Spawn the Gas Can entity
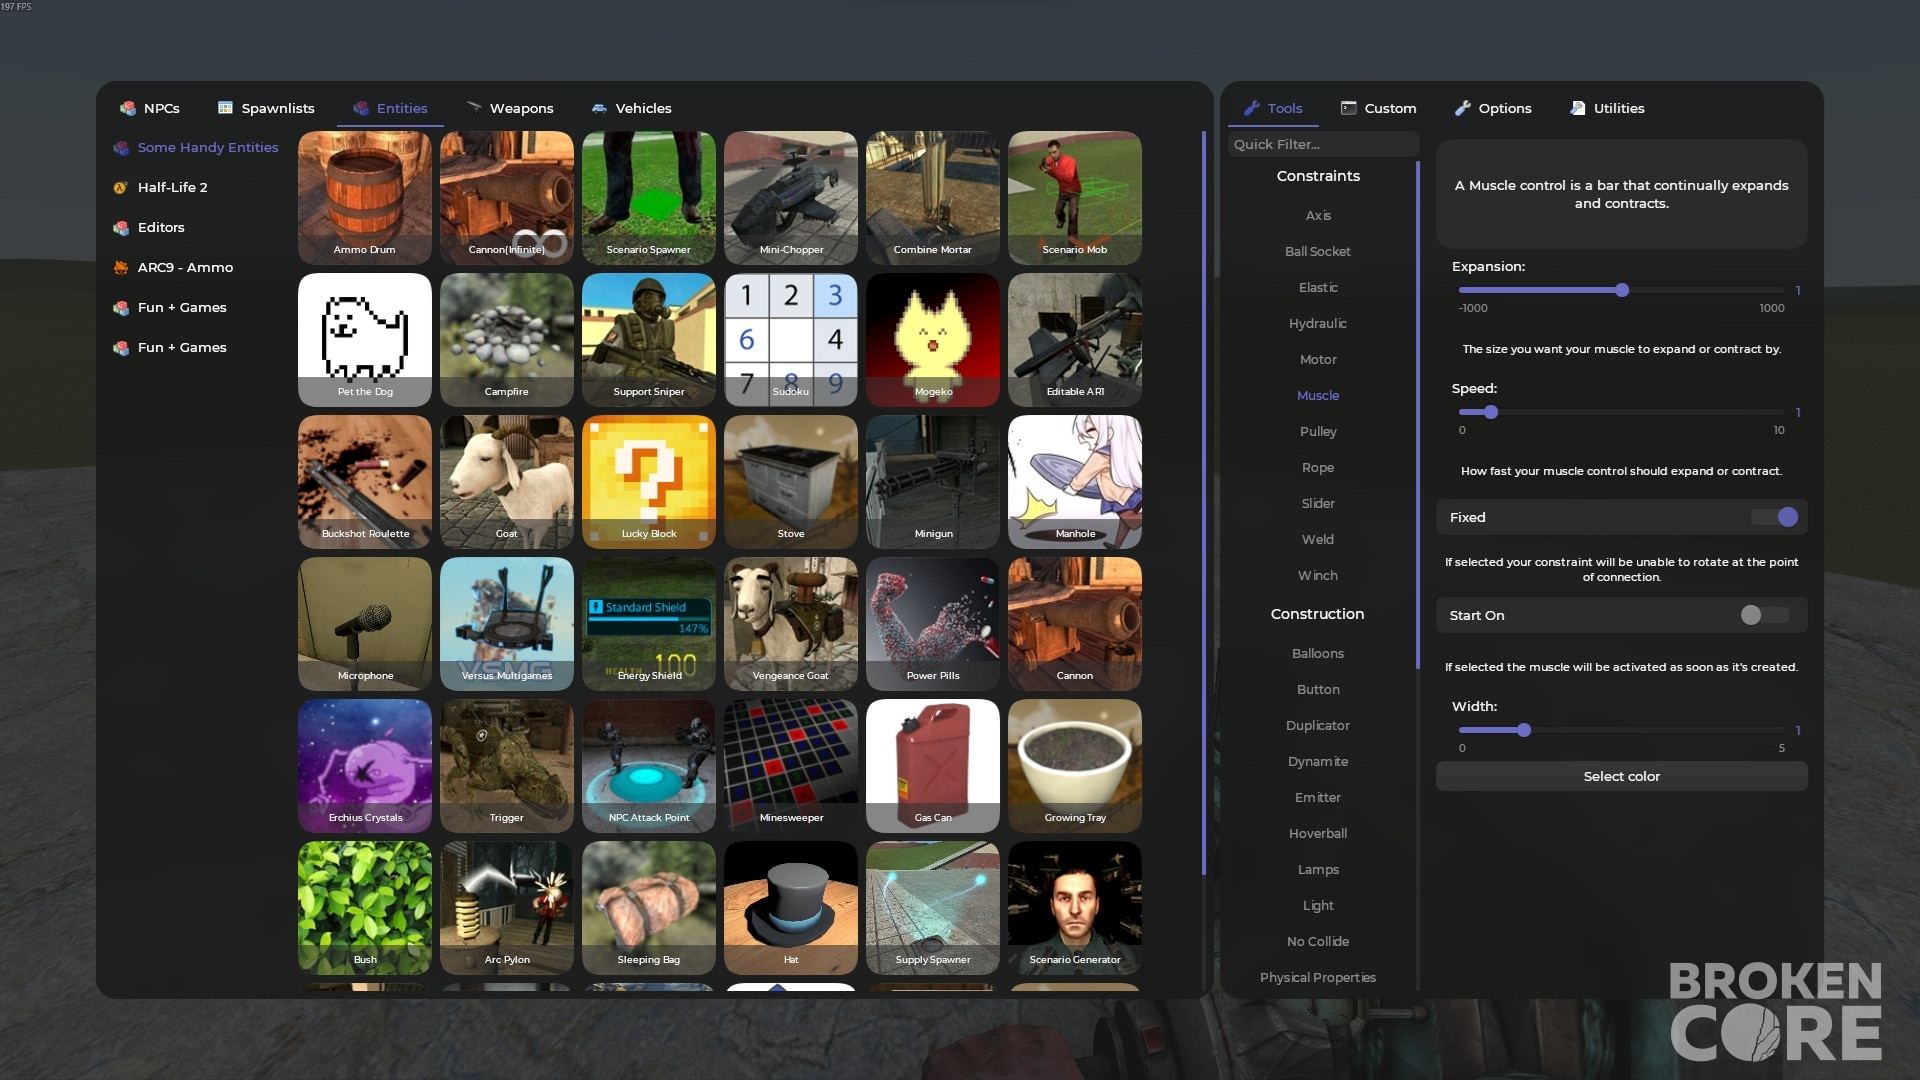 coord(933,766)
